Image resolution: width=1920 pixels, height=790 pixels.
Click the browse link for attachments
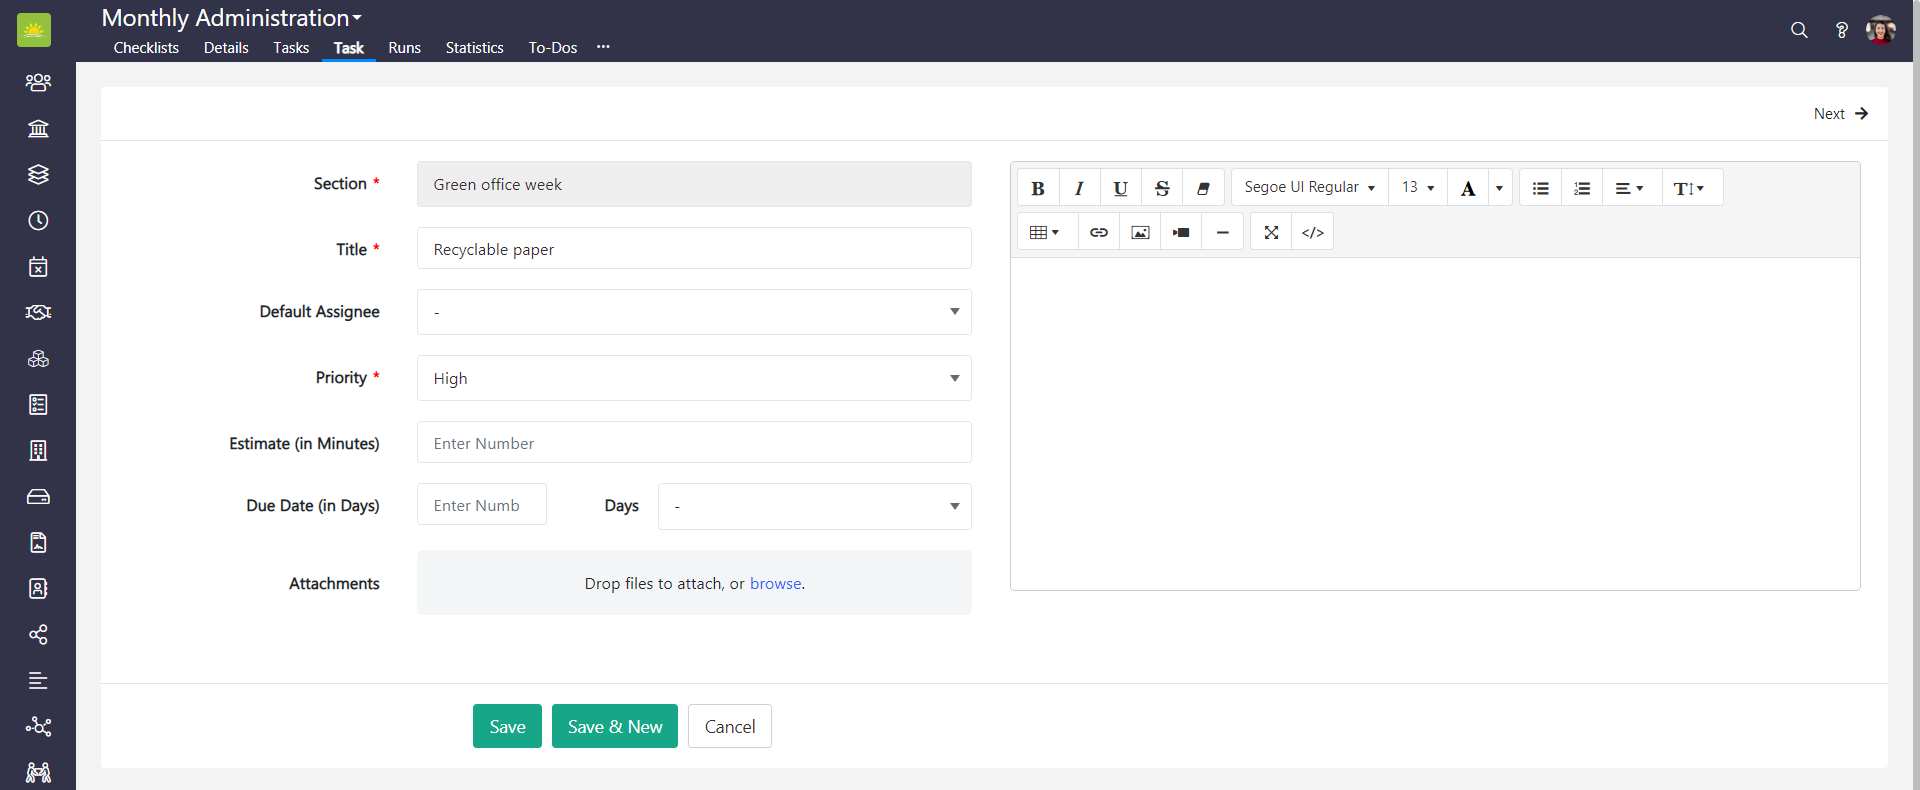[775, 584]
